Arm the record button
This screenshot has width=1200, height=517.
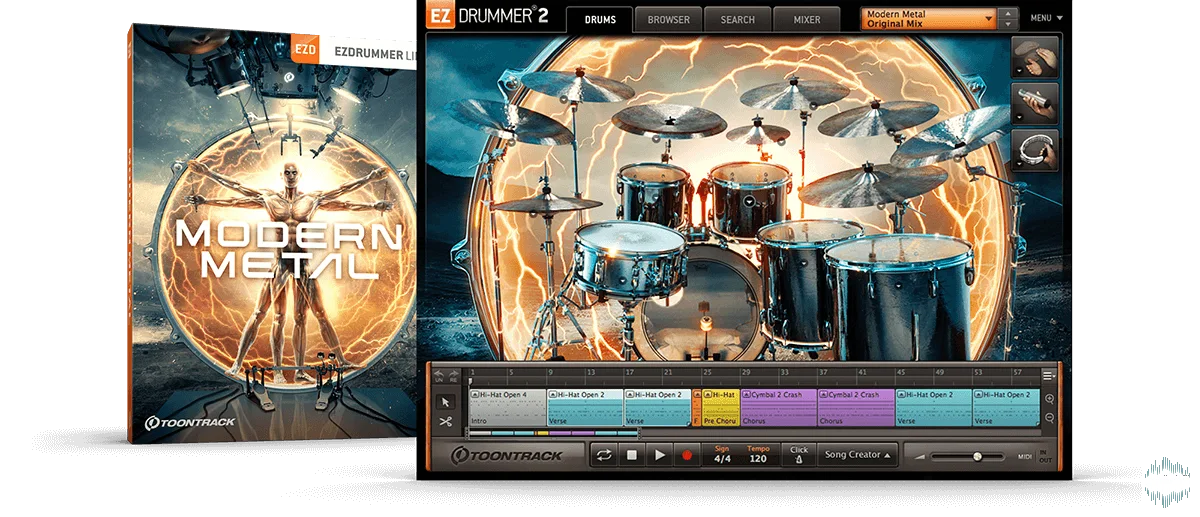687,455
